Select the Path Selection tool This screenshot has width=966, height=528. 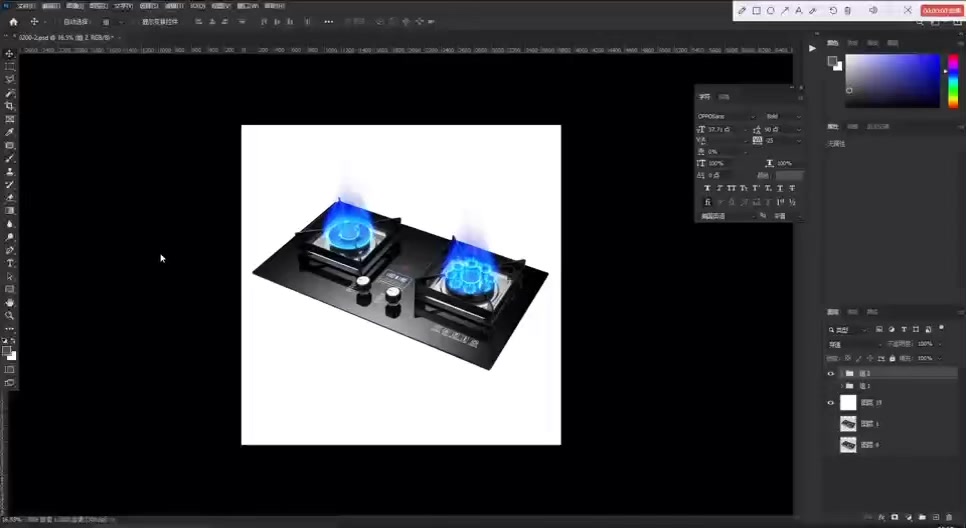tap(9, 277)
